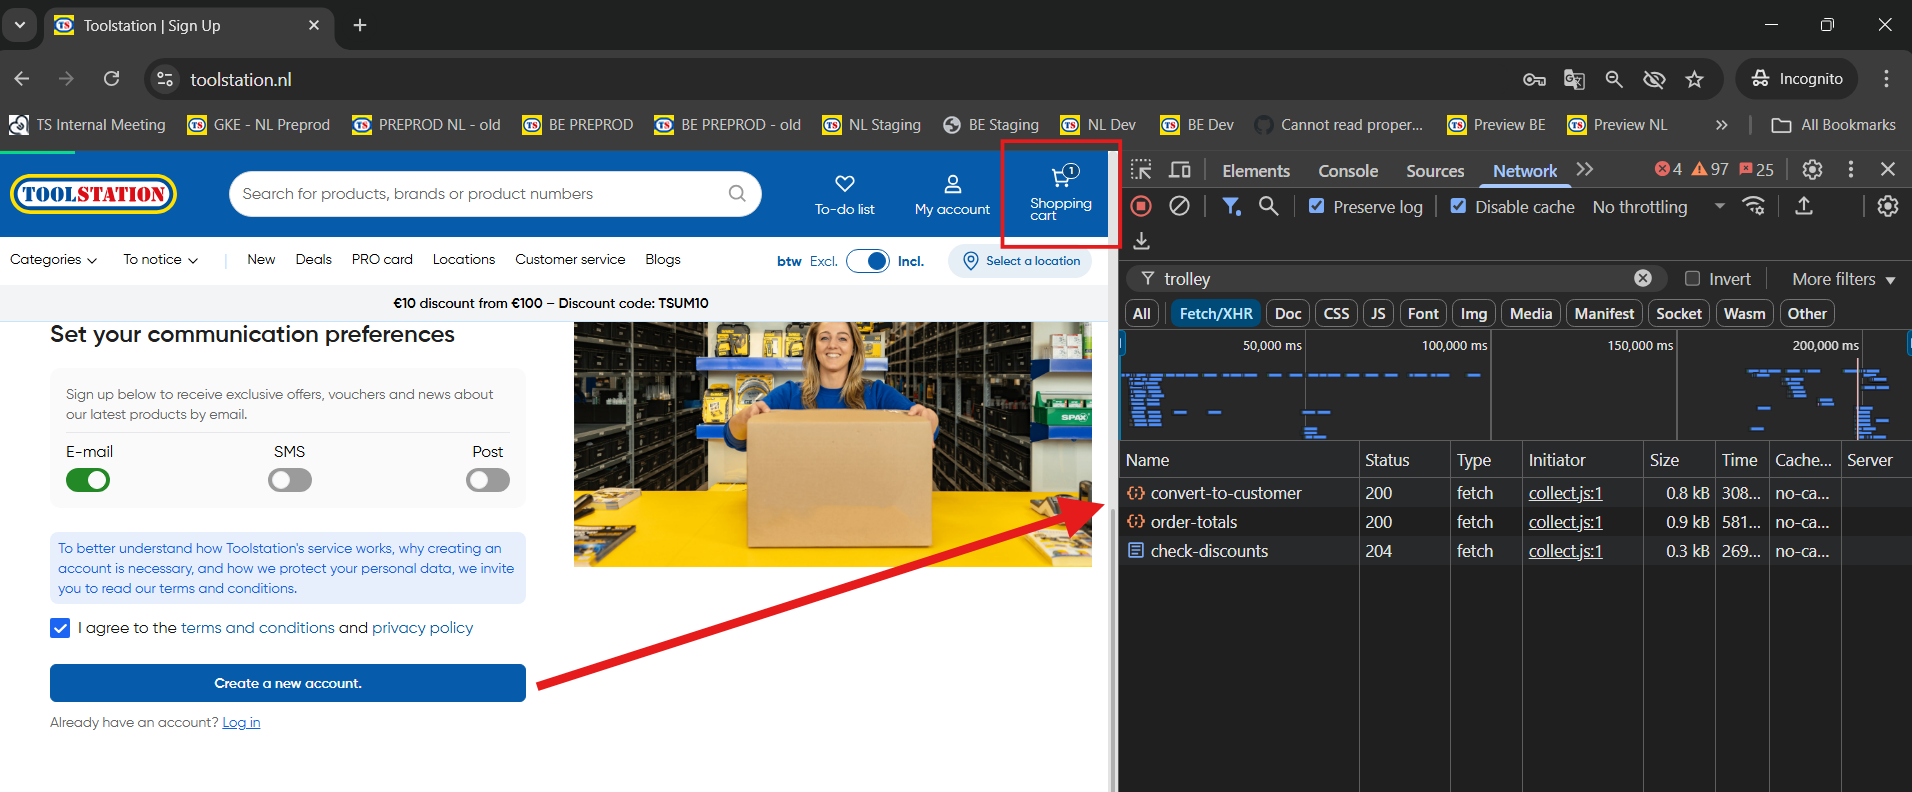Screen dimensions: 1912x792
Task: Click Create a new account button
Action: [288, 683]
